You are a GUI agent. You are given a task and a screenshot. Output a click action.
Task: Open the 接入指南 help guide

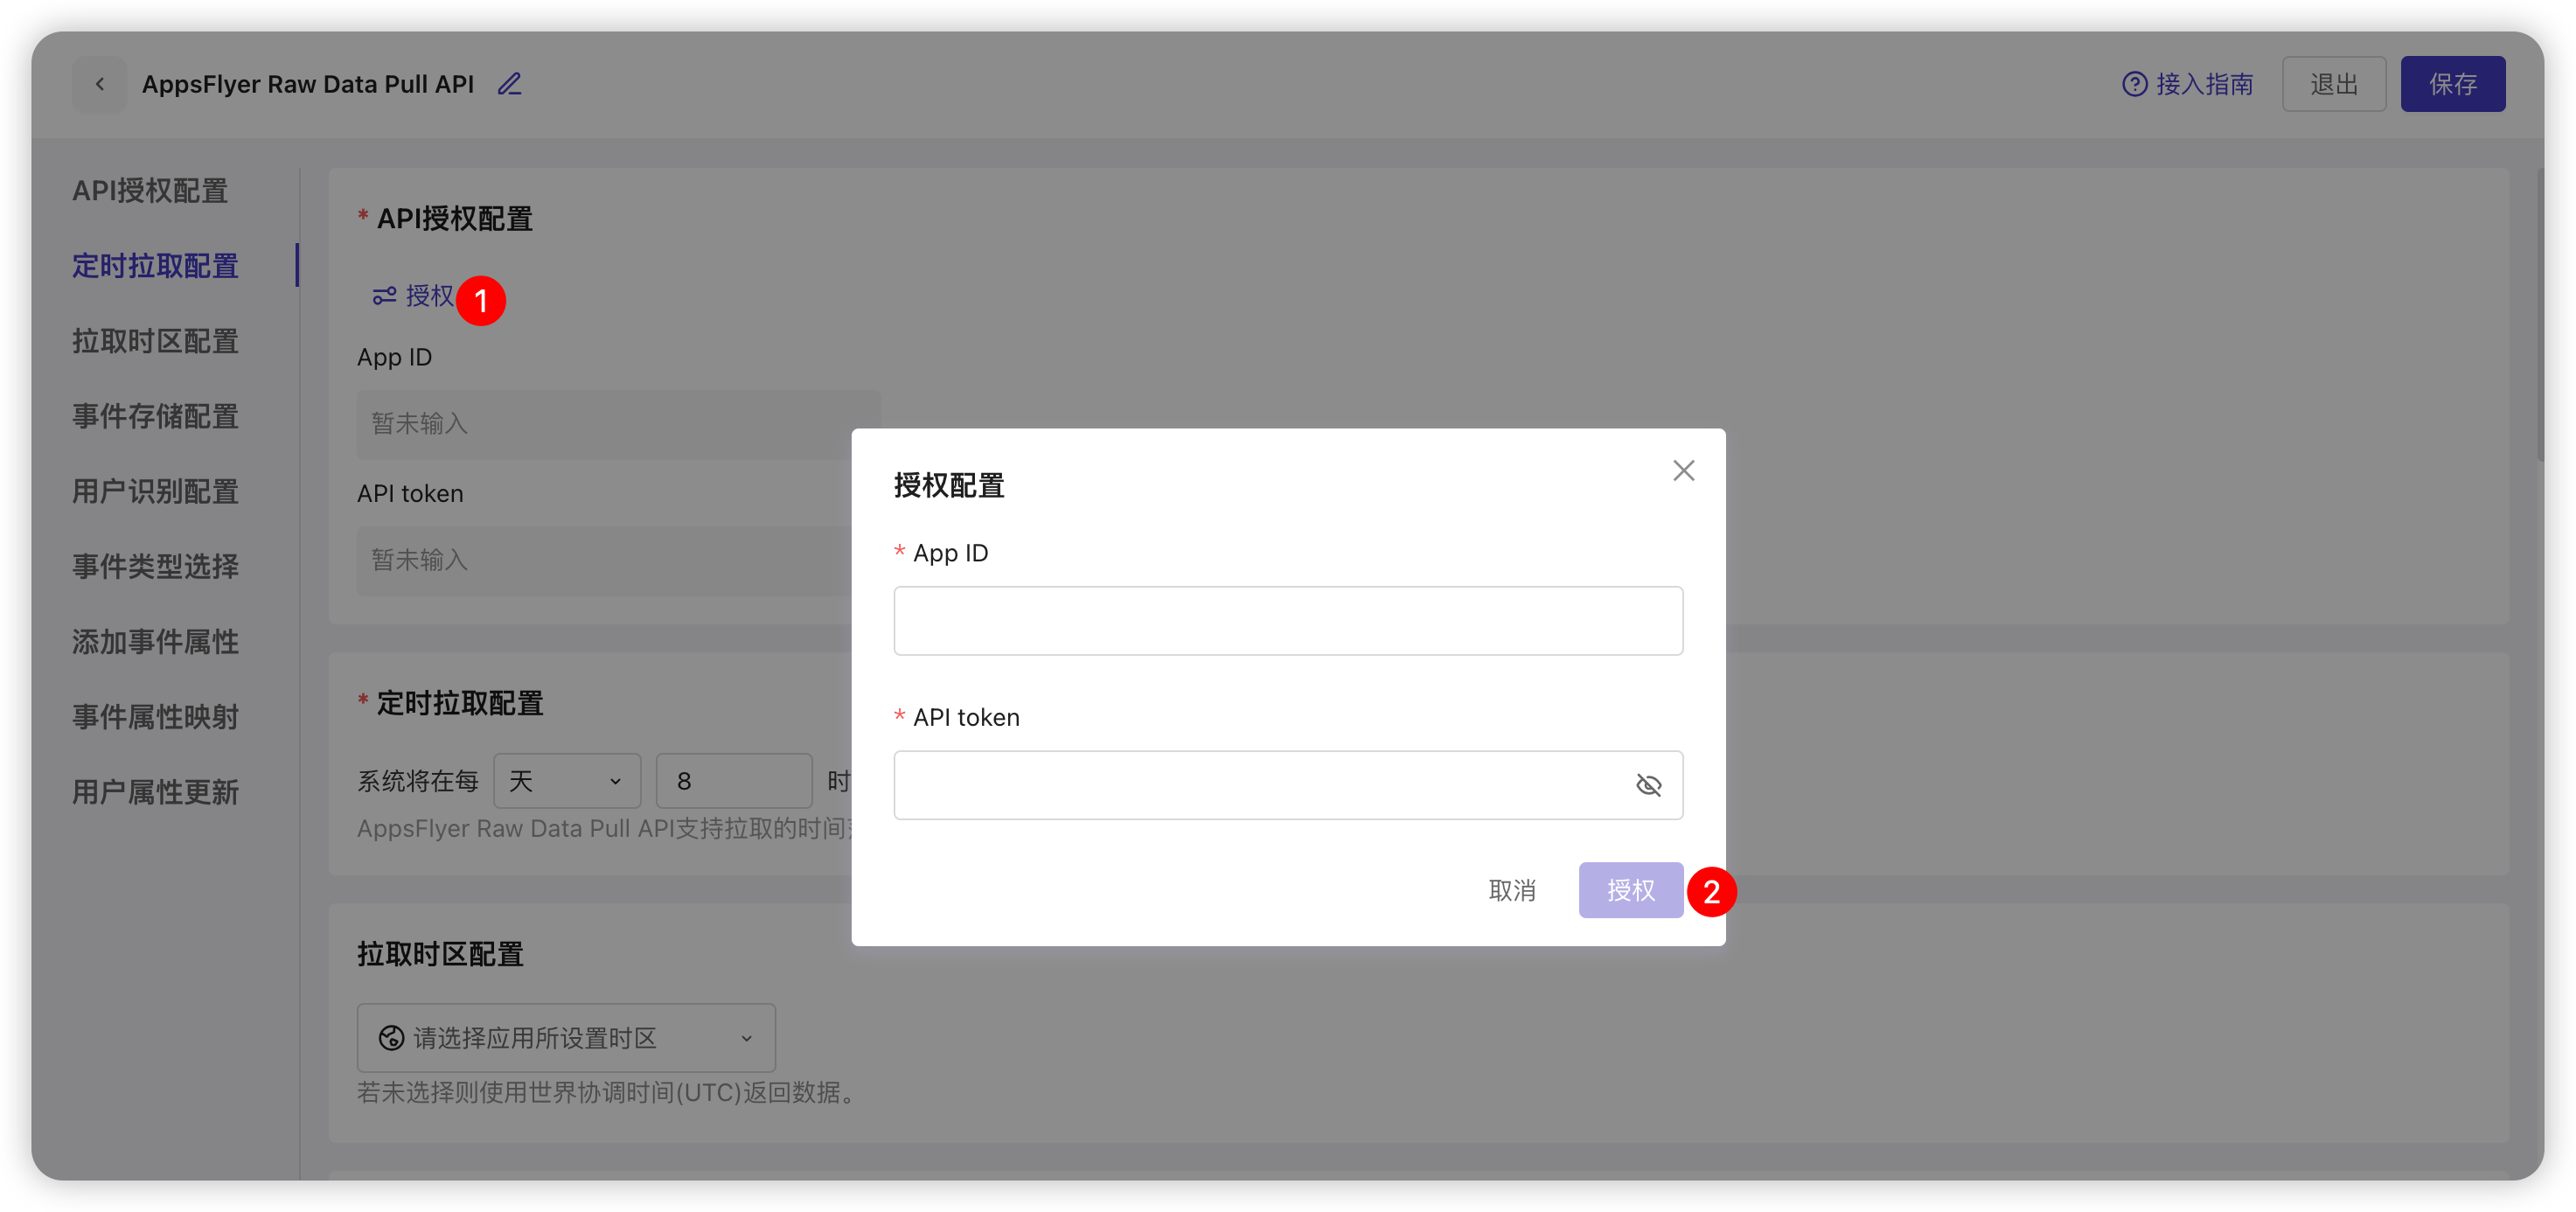click(2187, 84)
